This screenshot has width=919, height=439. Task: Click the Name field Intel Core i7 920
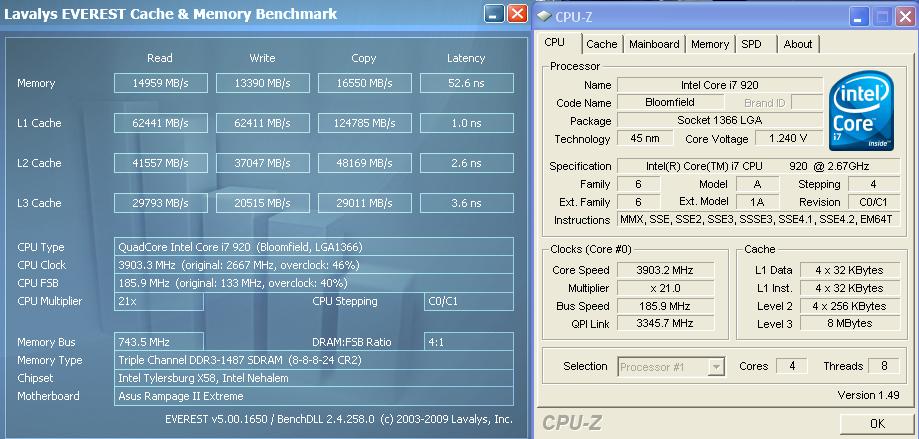pyautogui.click(x=720, y=85)
